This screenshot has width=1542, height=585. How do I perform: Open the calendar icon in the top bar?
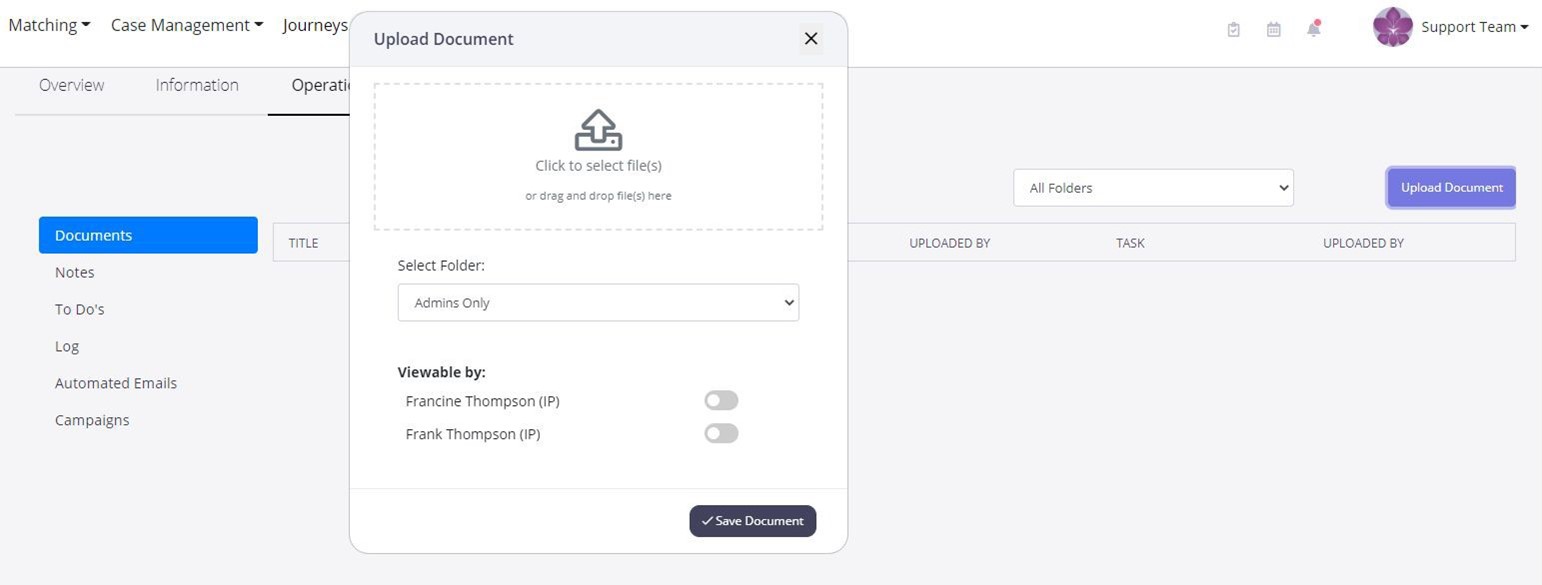tap(1273, 29)
